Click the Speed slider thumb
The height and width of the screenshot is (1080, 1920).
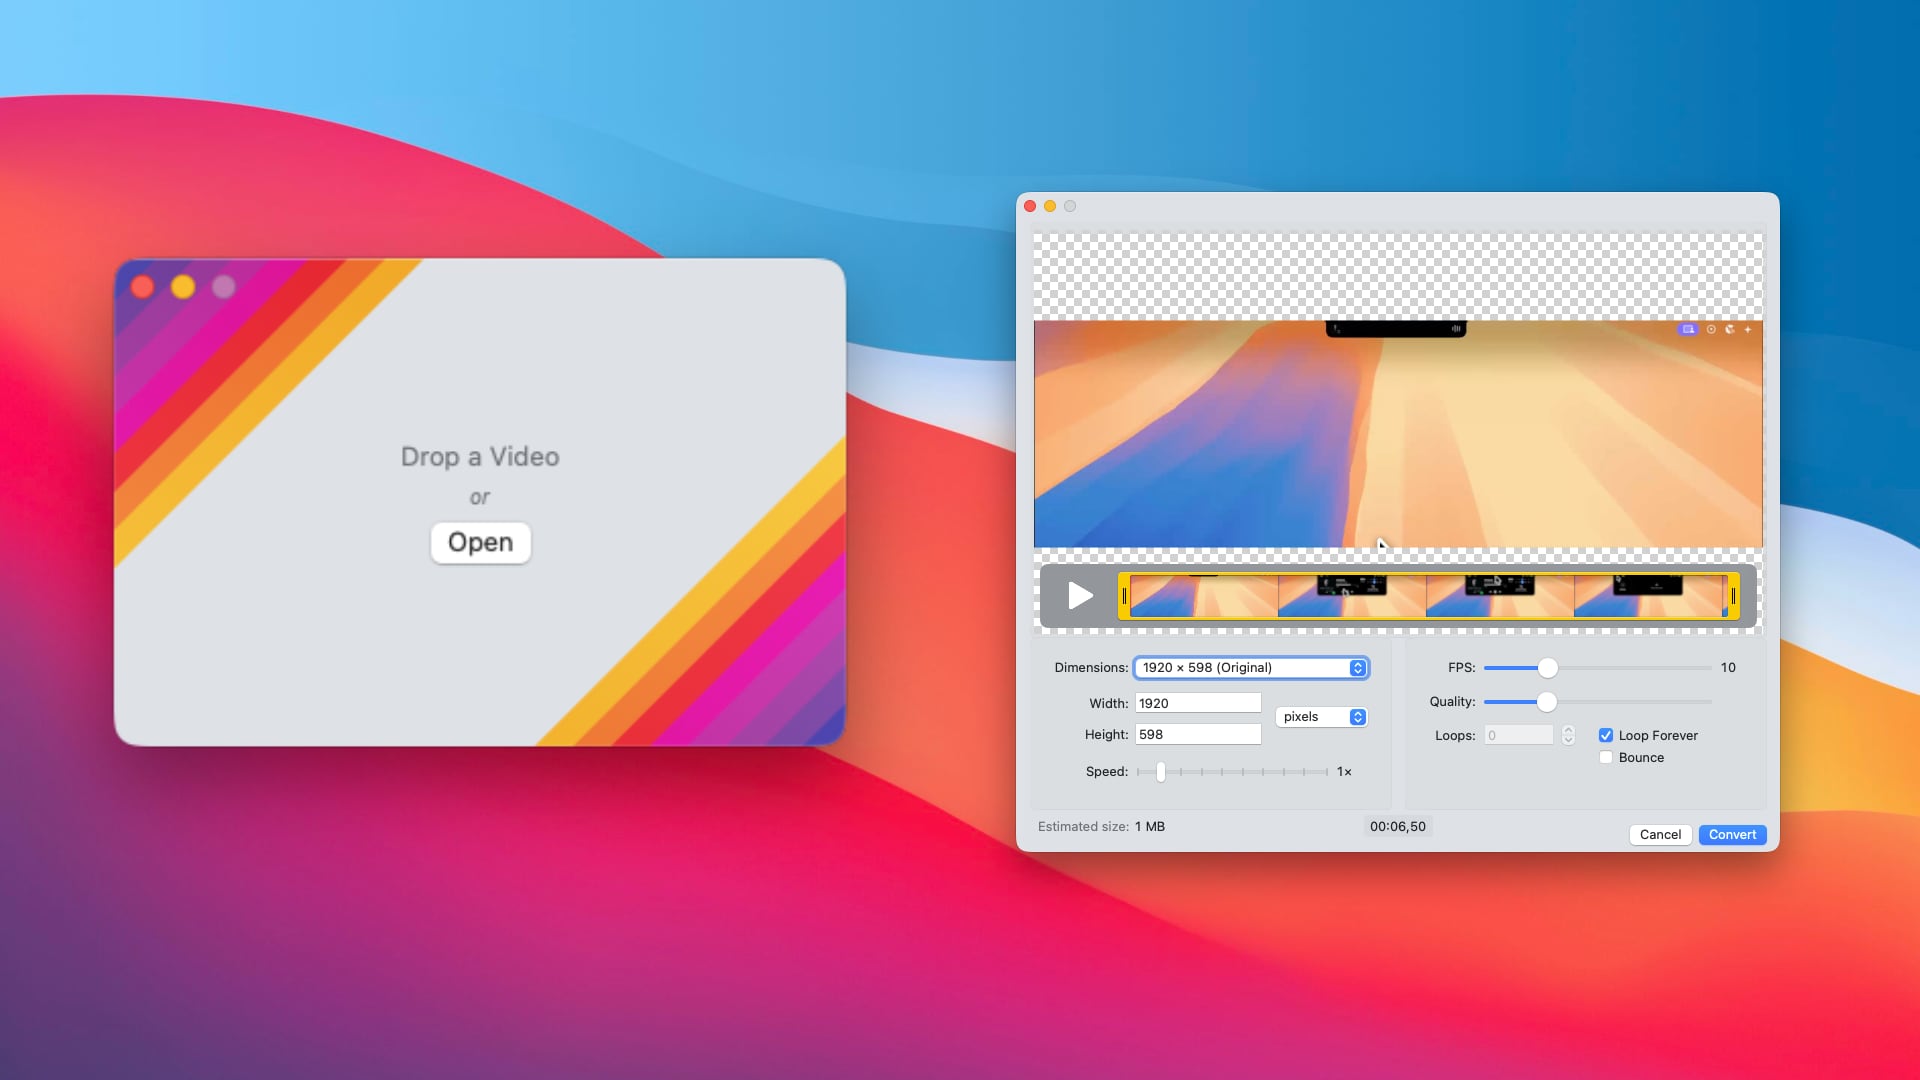(1160, 772)
